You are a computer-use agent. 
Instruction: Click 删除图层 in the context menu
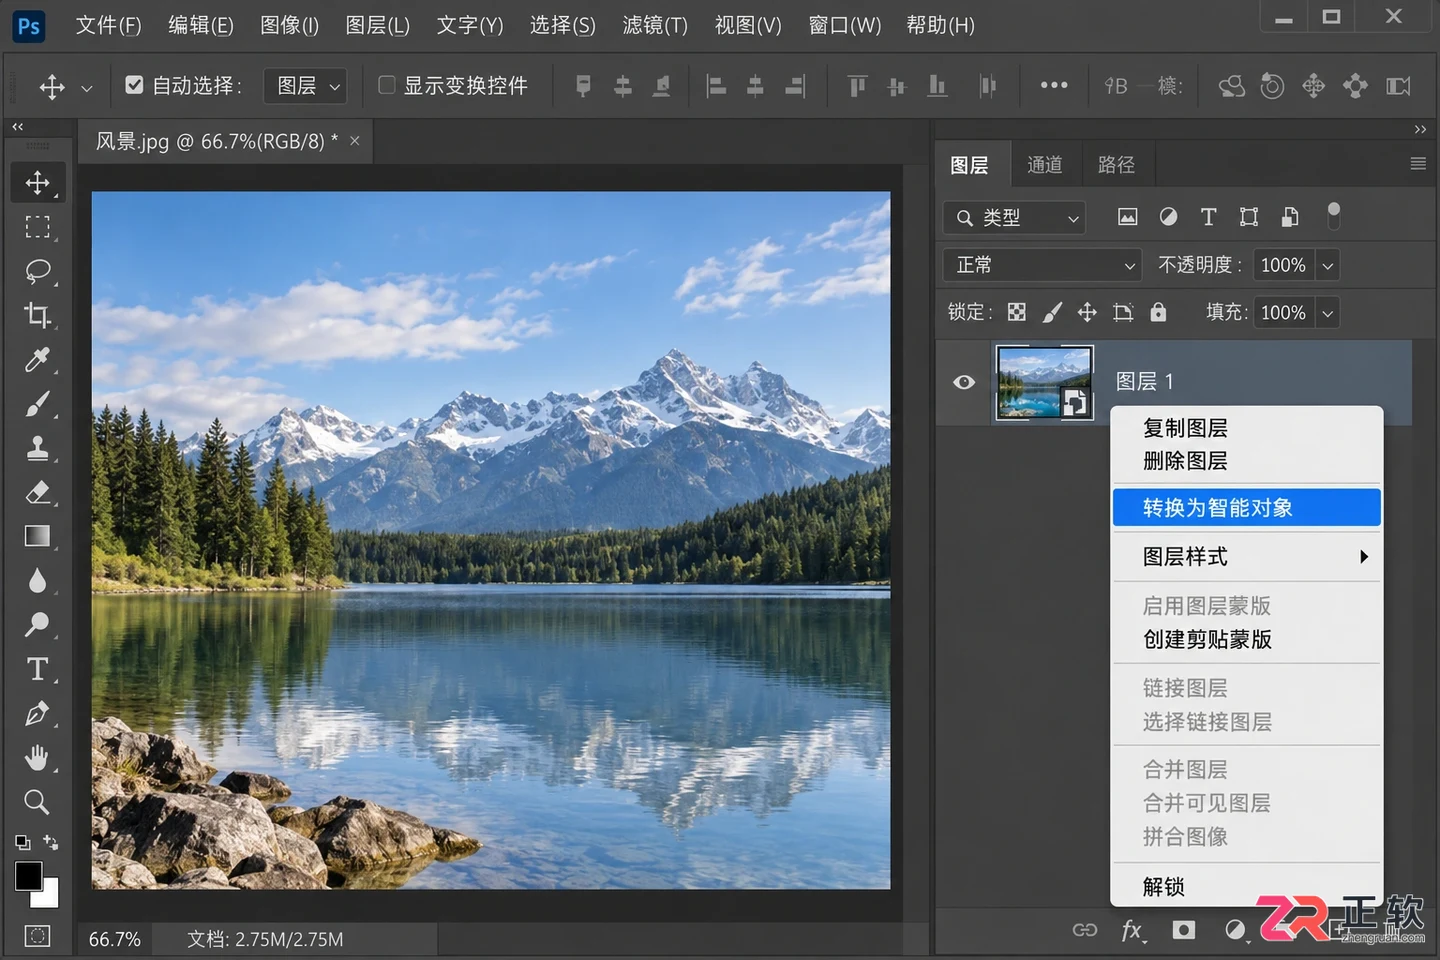pyautogui.click(x=1185, y=461)
